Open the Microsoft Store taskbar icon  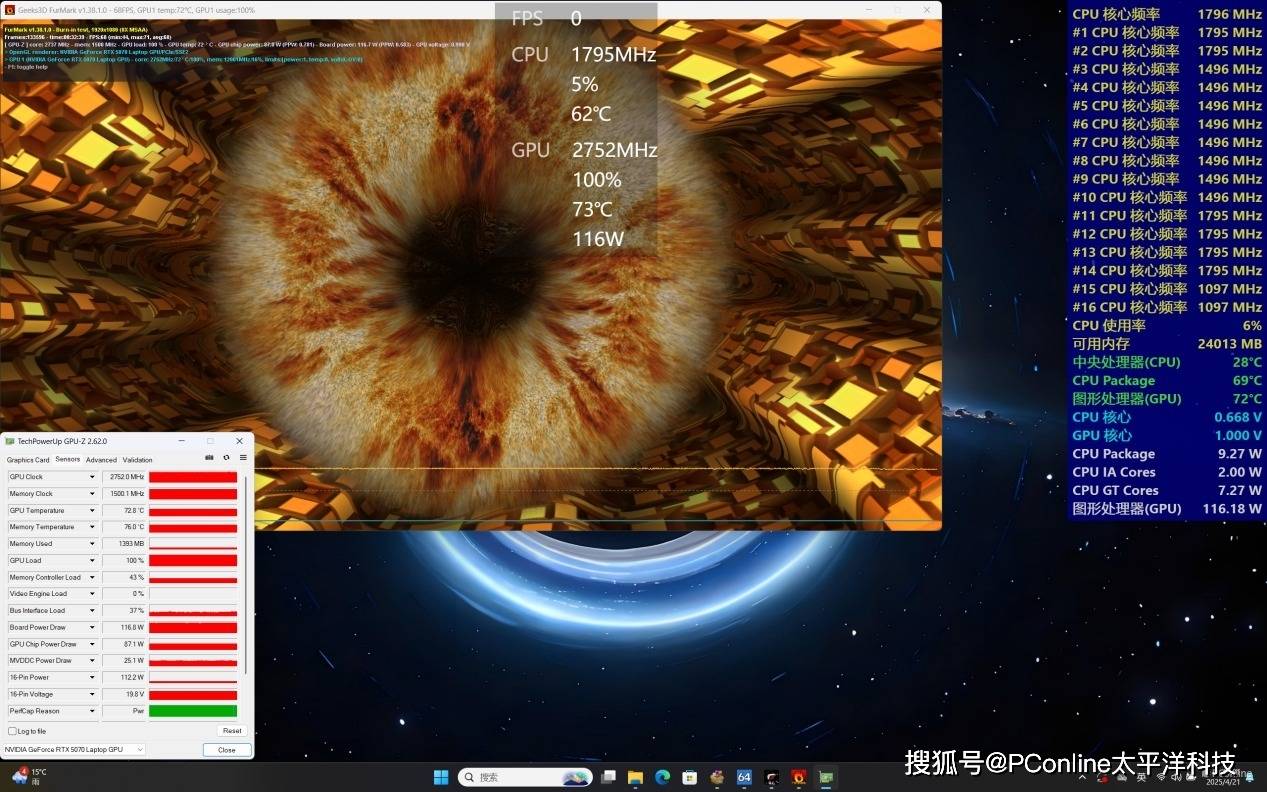[689, 777]
